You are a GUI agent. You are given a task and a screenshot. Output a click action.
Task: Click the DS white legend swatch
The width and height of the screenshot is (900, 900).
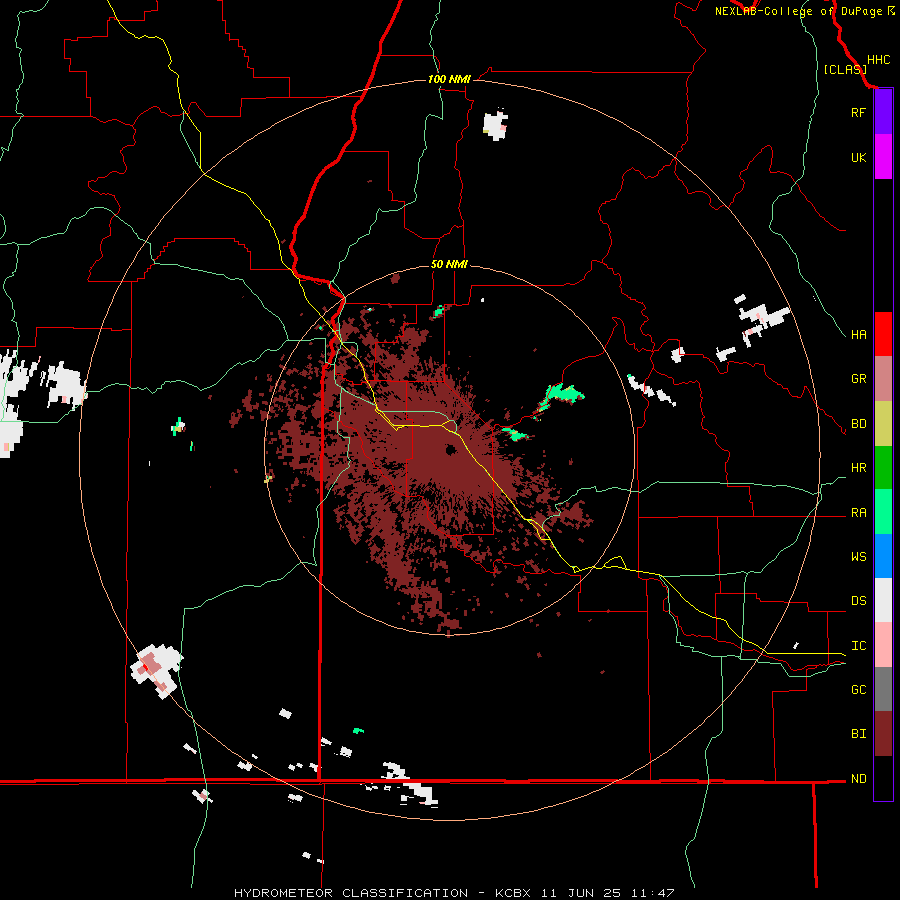click(883, 600)
